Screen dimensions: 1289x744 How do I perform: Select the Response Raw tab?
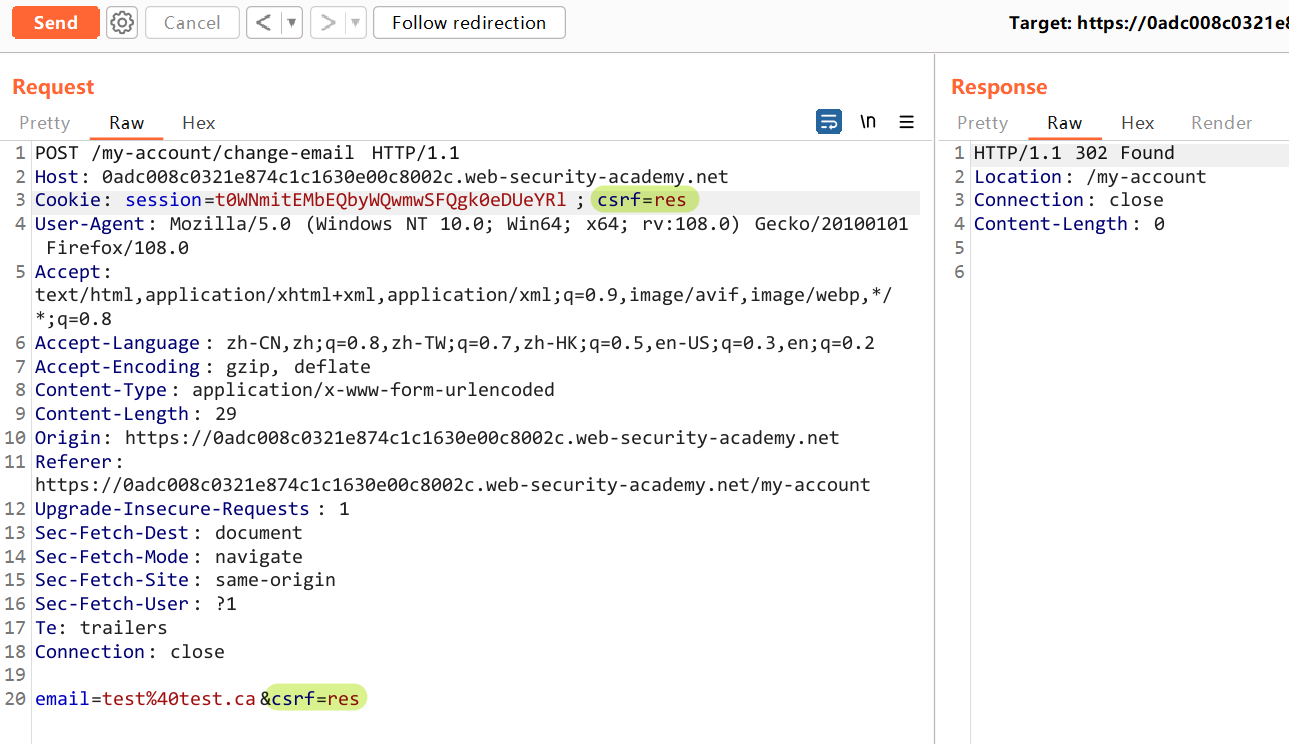[1064, 123]
